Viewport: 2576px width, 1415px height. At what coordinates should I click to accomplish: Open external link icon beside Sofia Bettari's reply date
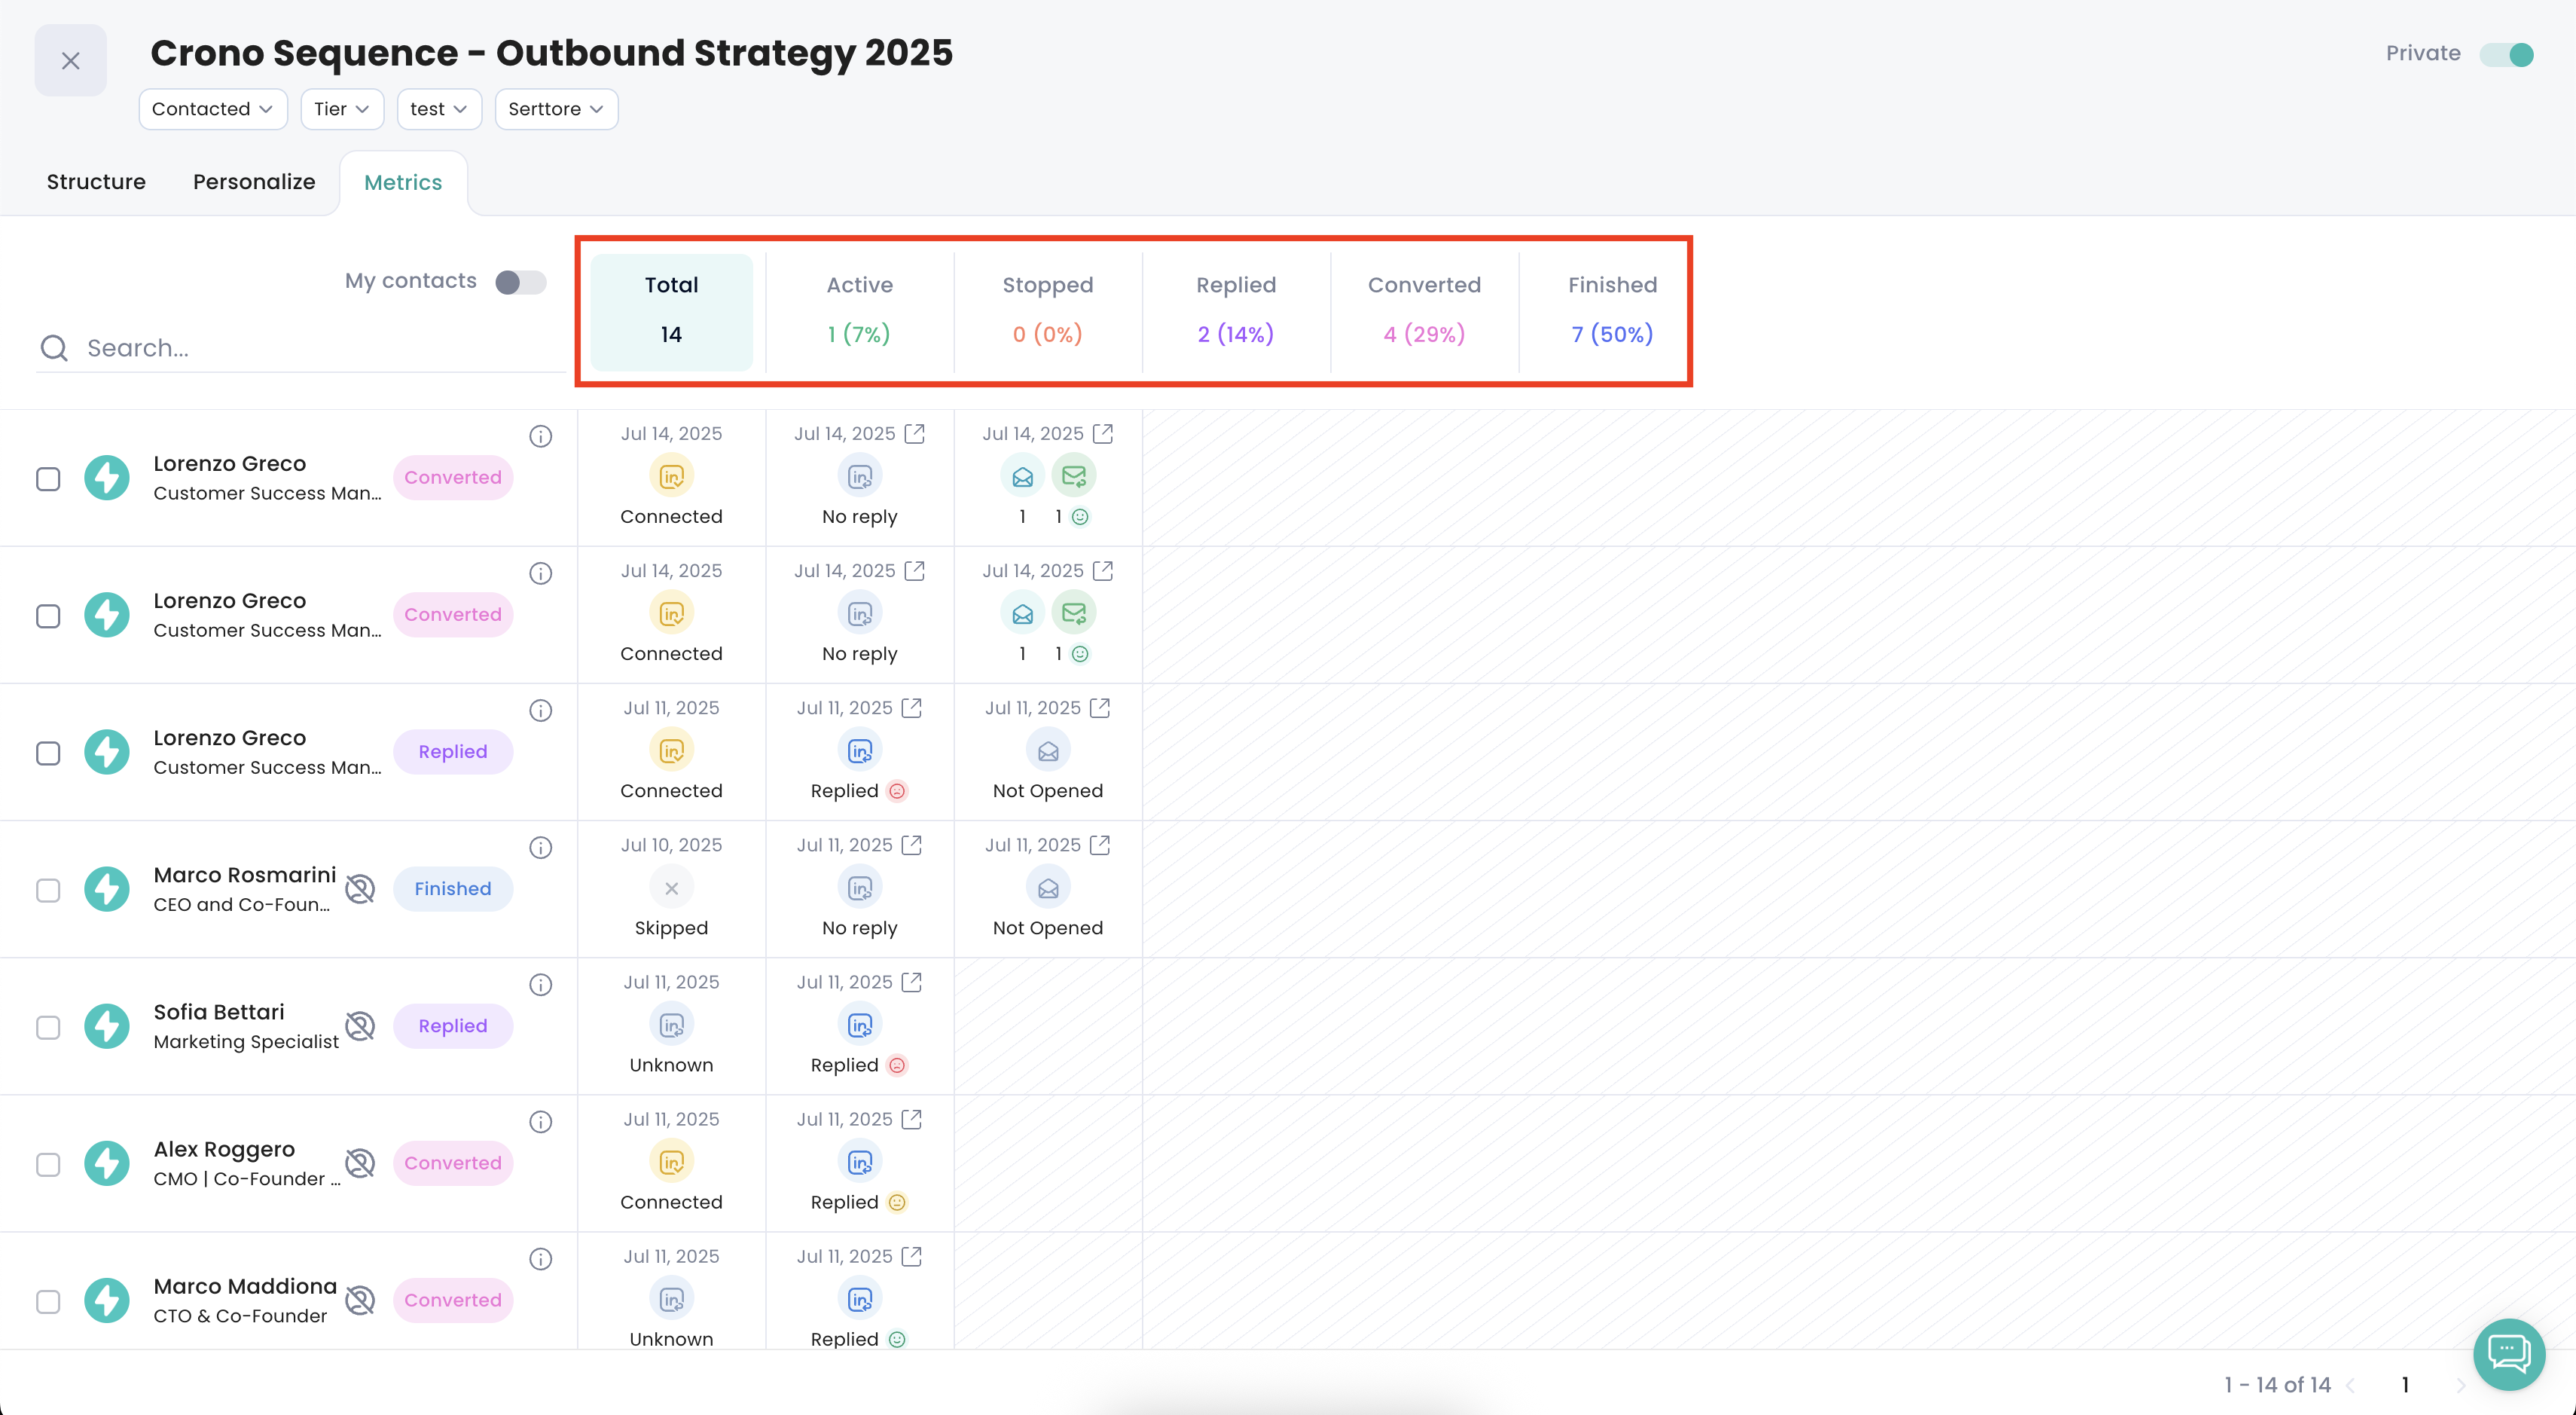(911, 982)
